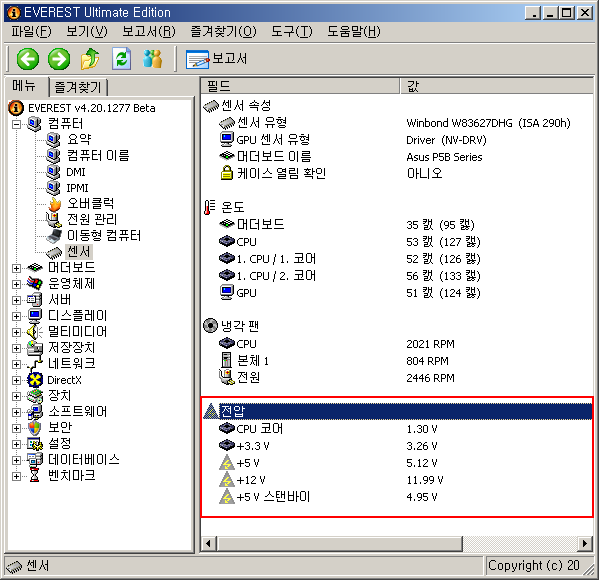Expand the DirectX tree node

(16, 380)
